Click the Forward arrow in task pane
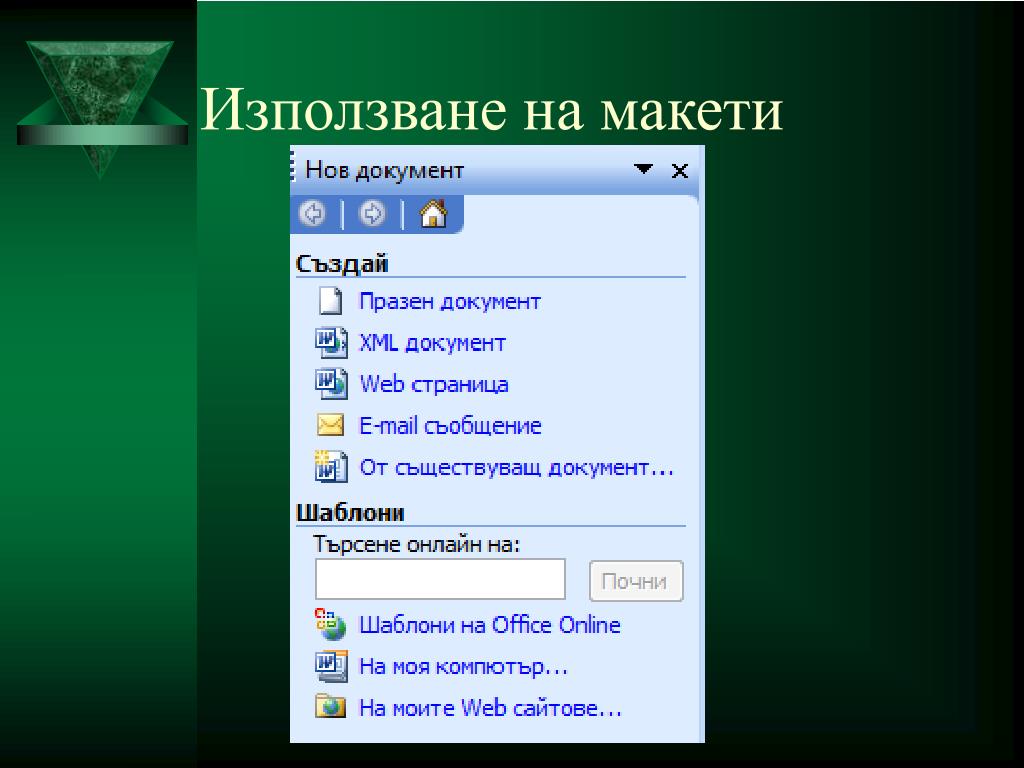 pos(372,214)
